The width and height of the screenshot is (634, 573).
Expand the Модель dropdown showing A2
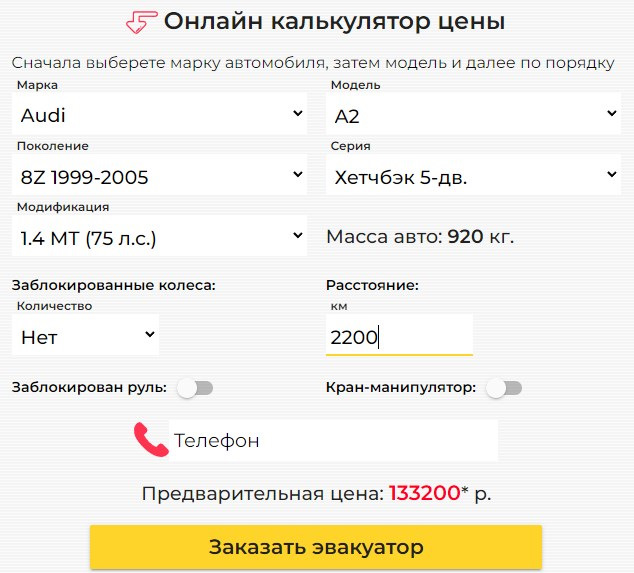(x=475, y=115)
